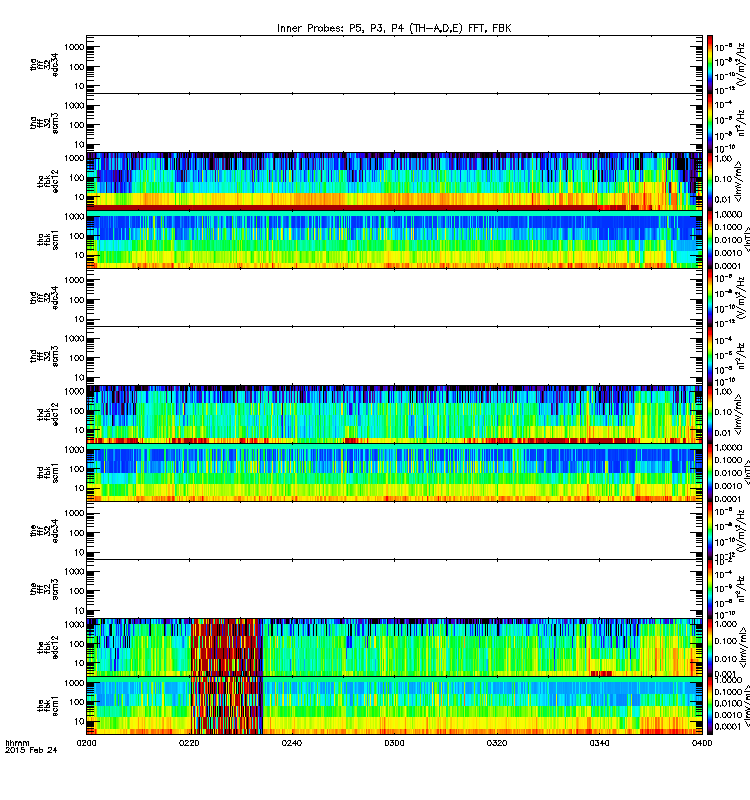Click the color bar of thd fbk scm1 panel
The height and width of the screenshot is (800, 750).
point(710,473)
